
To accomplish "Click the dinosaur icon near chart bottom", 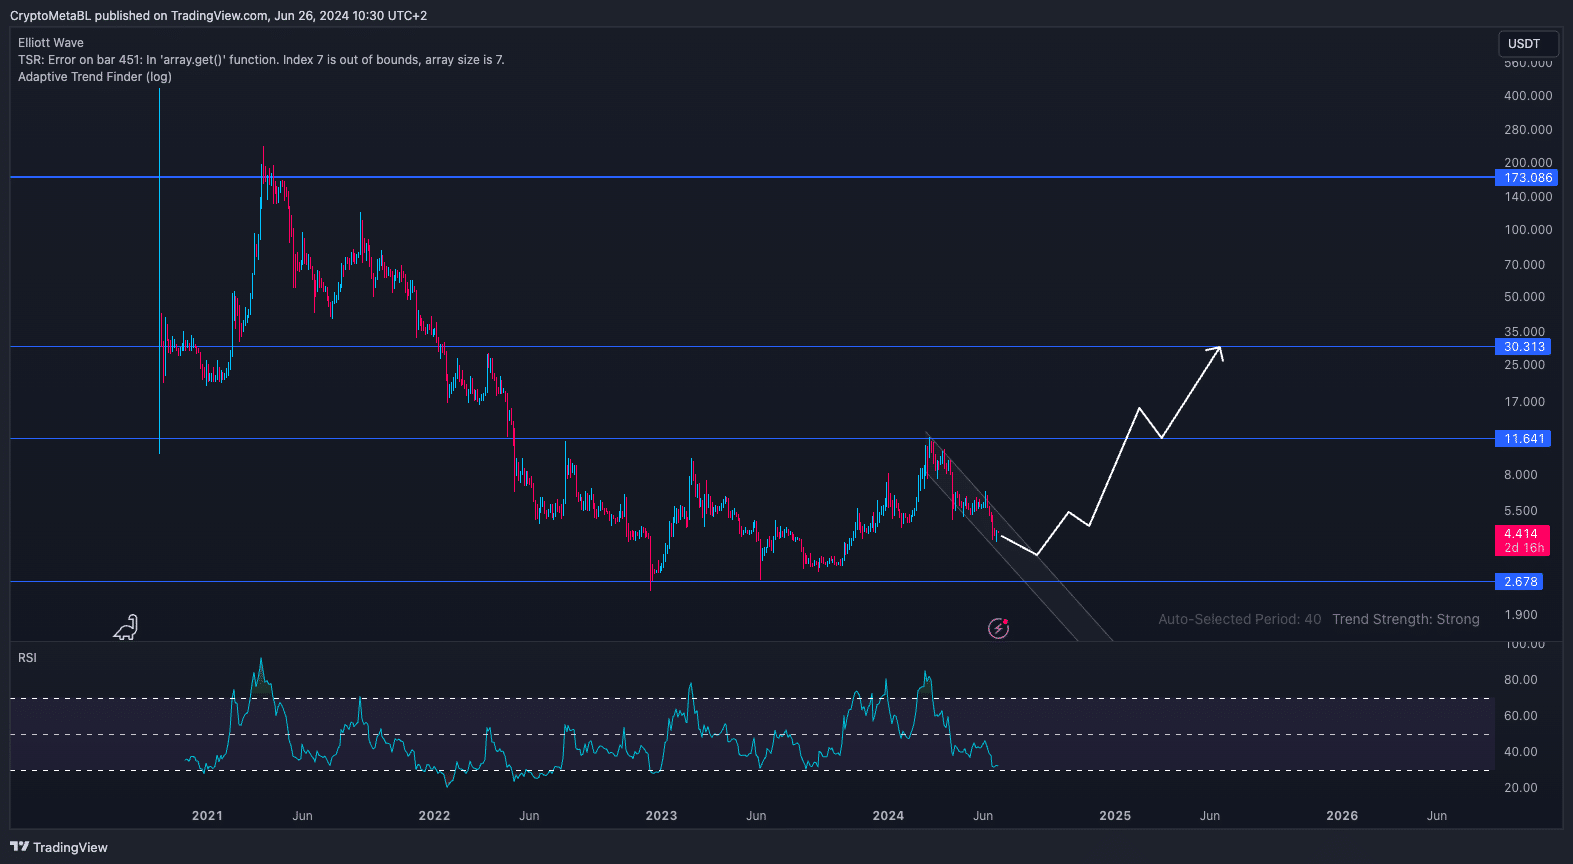I will pos(126,627).
